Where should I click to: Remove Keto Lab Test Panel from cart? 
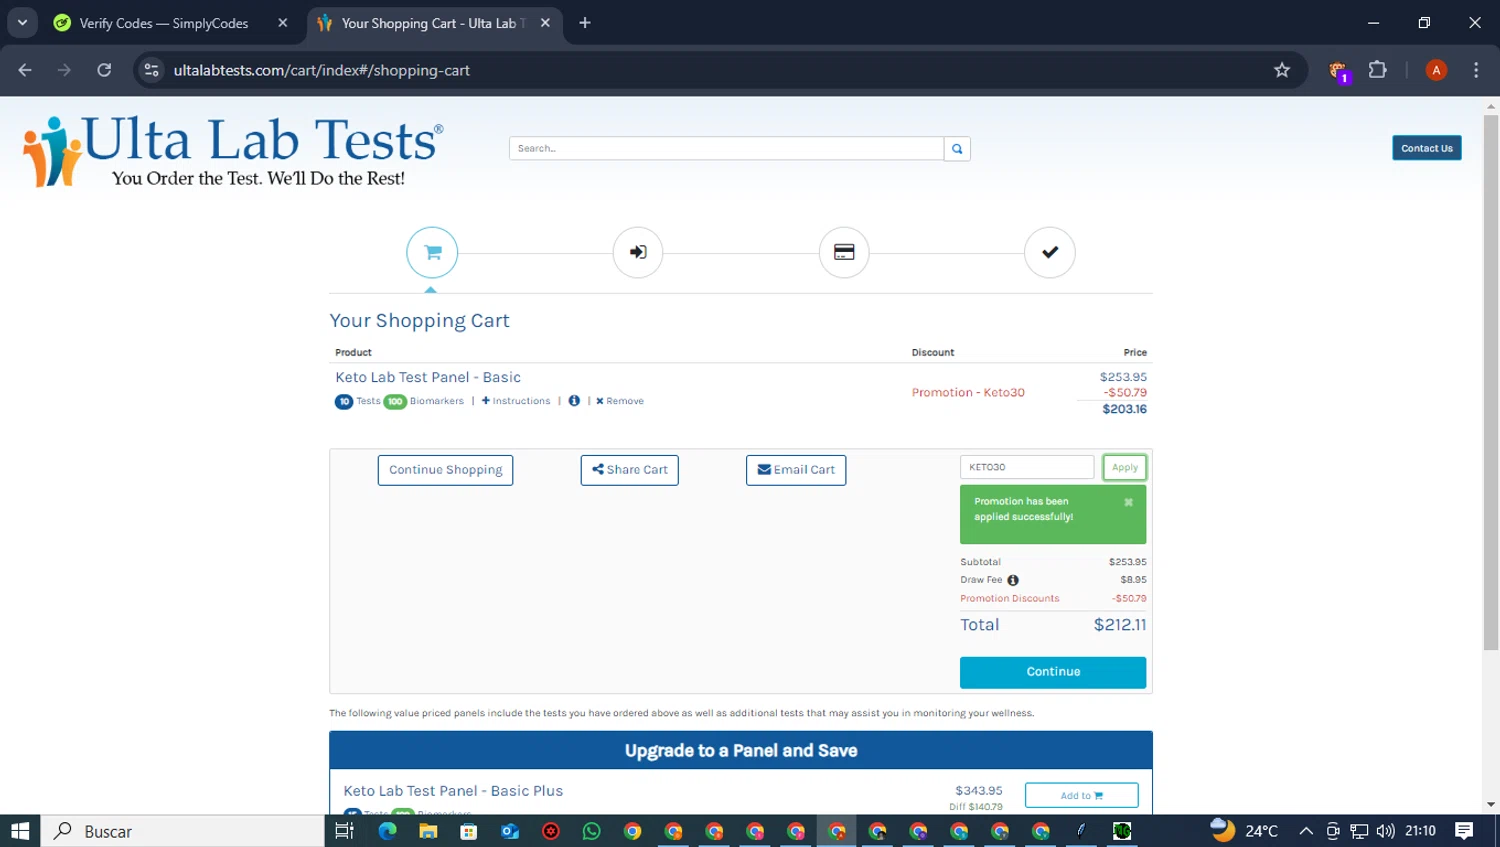point(620,401)
